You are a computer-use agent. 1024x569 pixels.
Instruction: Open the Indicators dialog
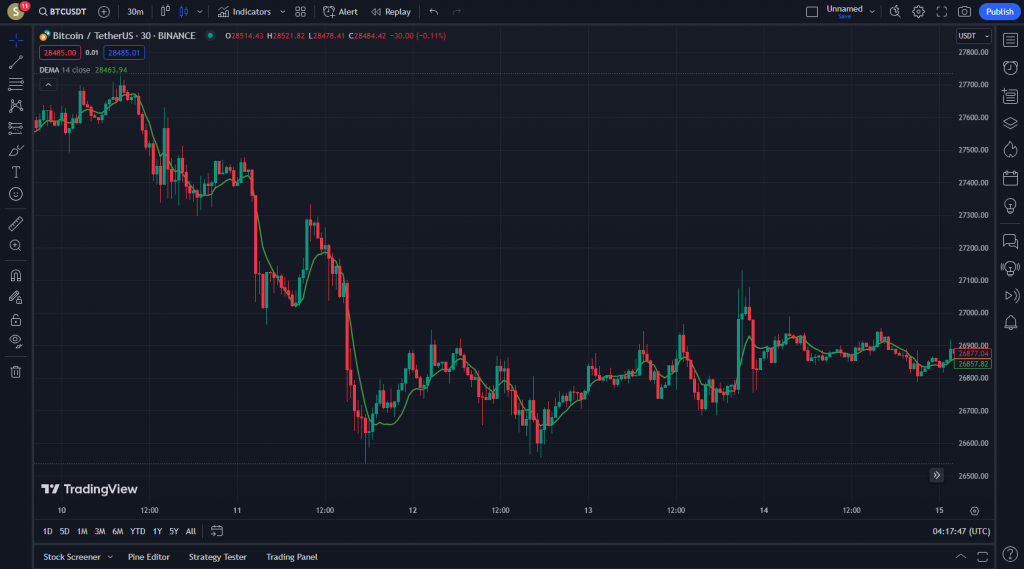tap(244, 12)
